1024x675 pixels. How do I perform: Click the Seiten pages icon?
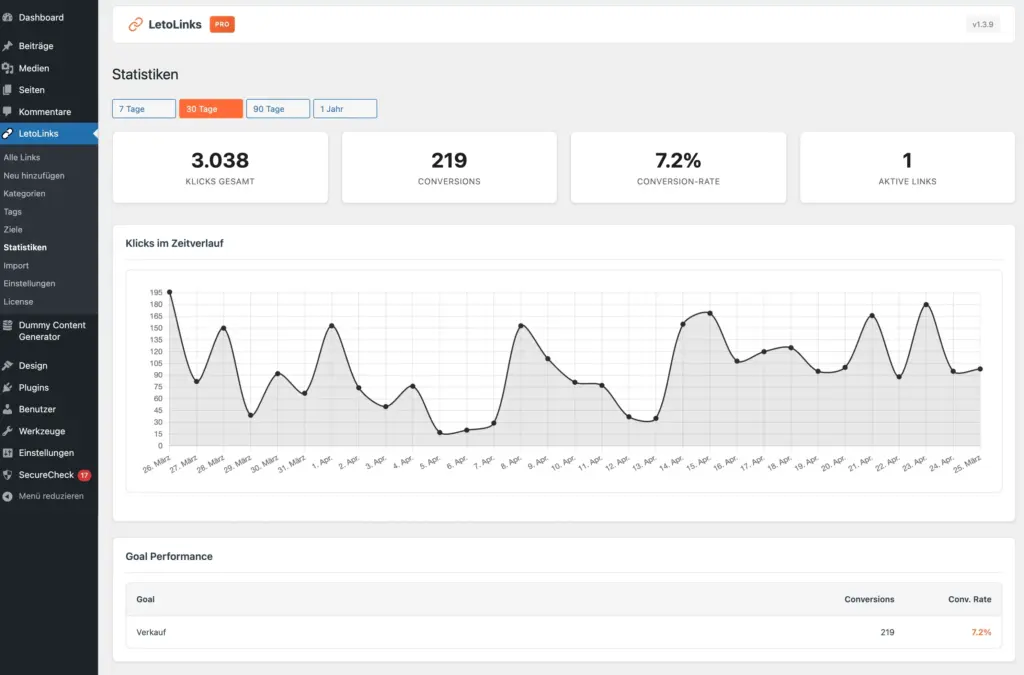[x=8, y=89]
